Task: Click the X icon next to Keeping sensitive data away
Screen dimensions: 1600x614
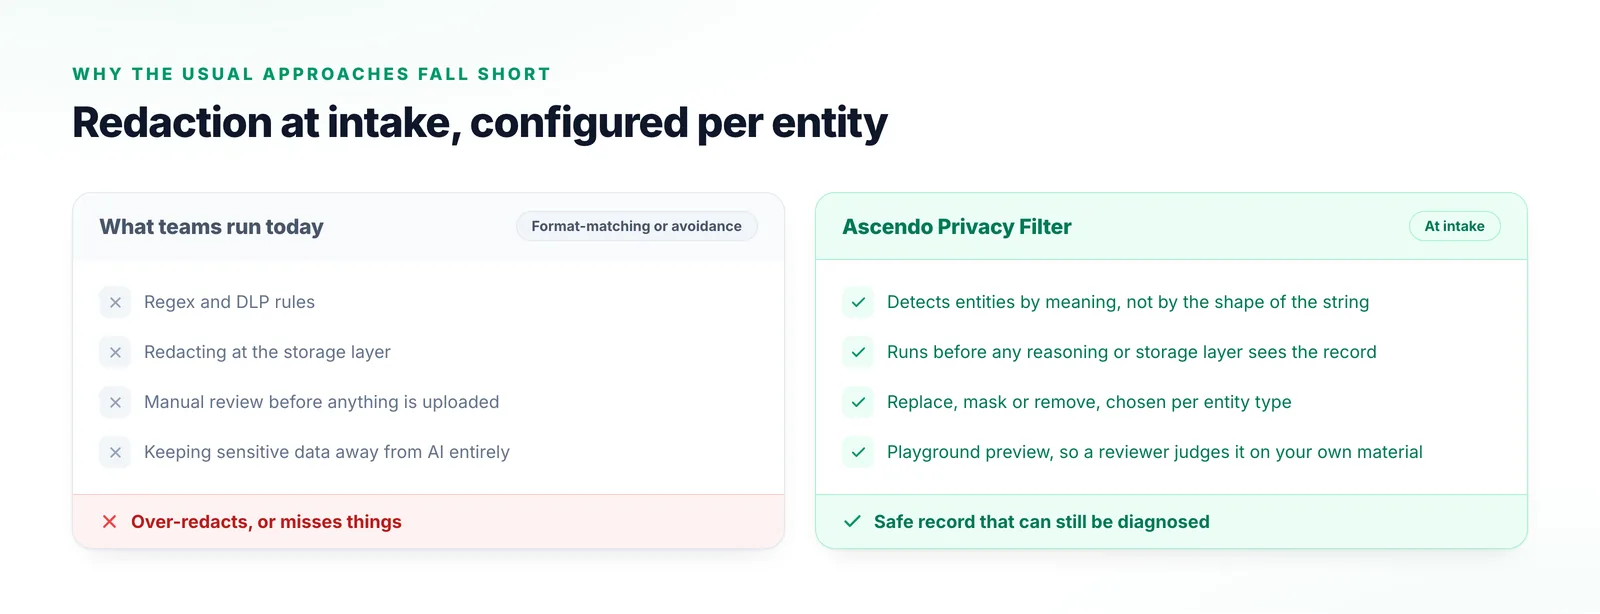Action: tap(115, 452)
